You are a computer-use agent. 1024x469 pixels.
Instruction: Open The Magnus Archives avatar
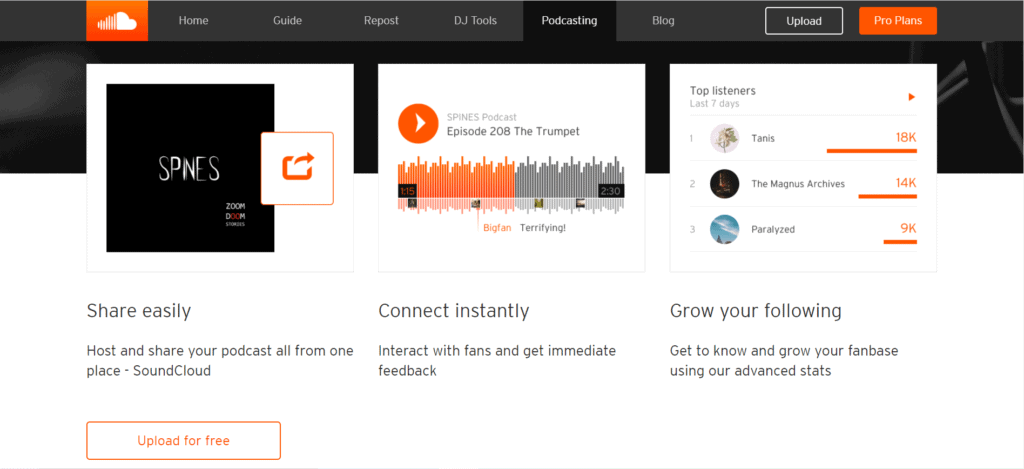[x=724, y=184]
